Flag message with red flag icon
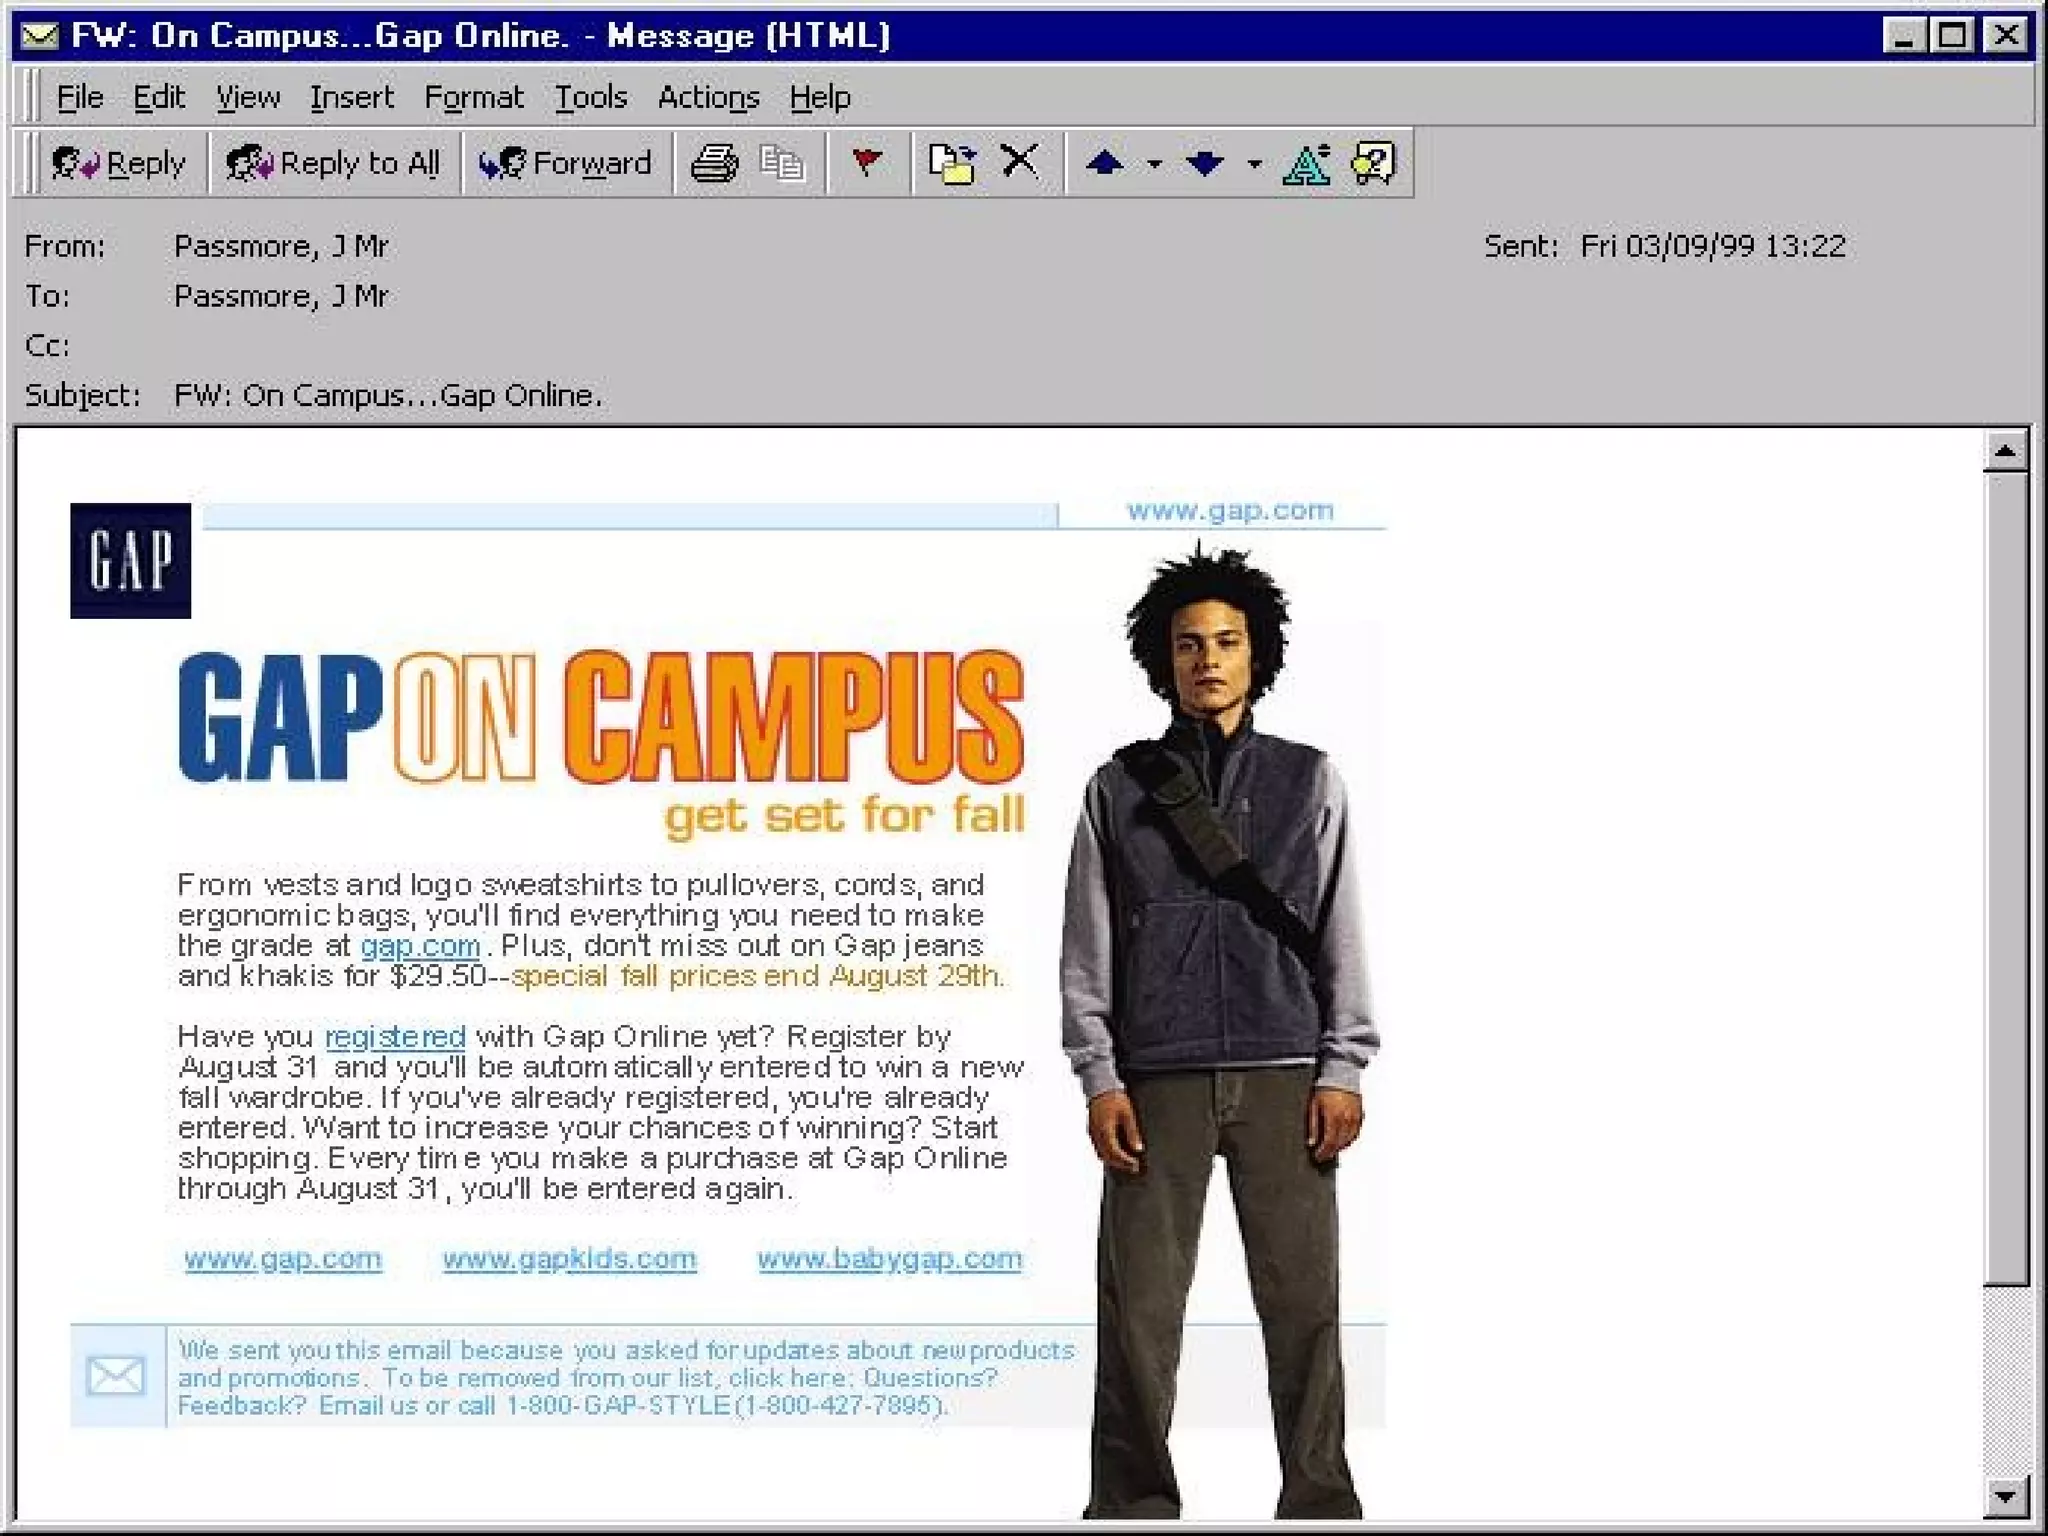Viewport: 2048px width, 1536px height. pos(866,161)
